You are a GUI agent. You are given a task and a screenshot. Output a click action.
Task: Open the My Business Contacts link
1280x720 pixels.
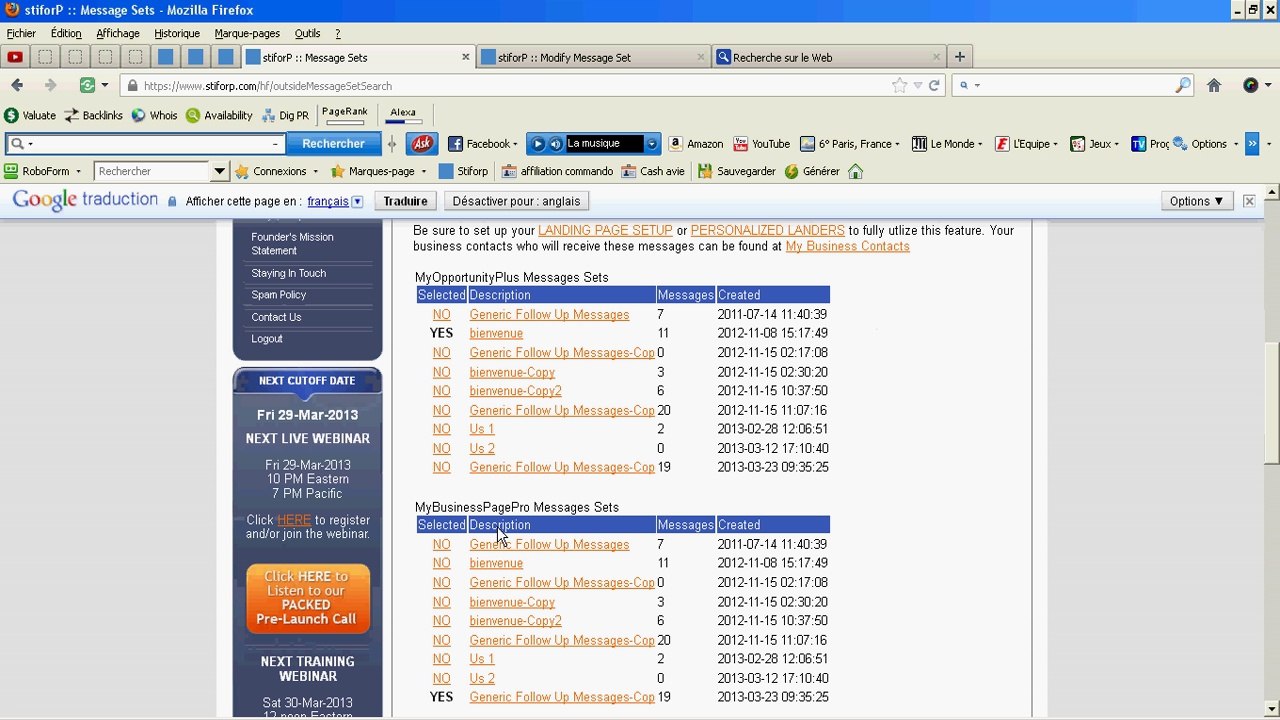click(x=847, y=246)
